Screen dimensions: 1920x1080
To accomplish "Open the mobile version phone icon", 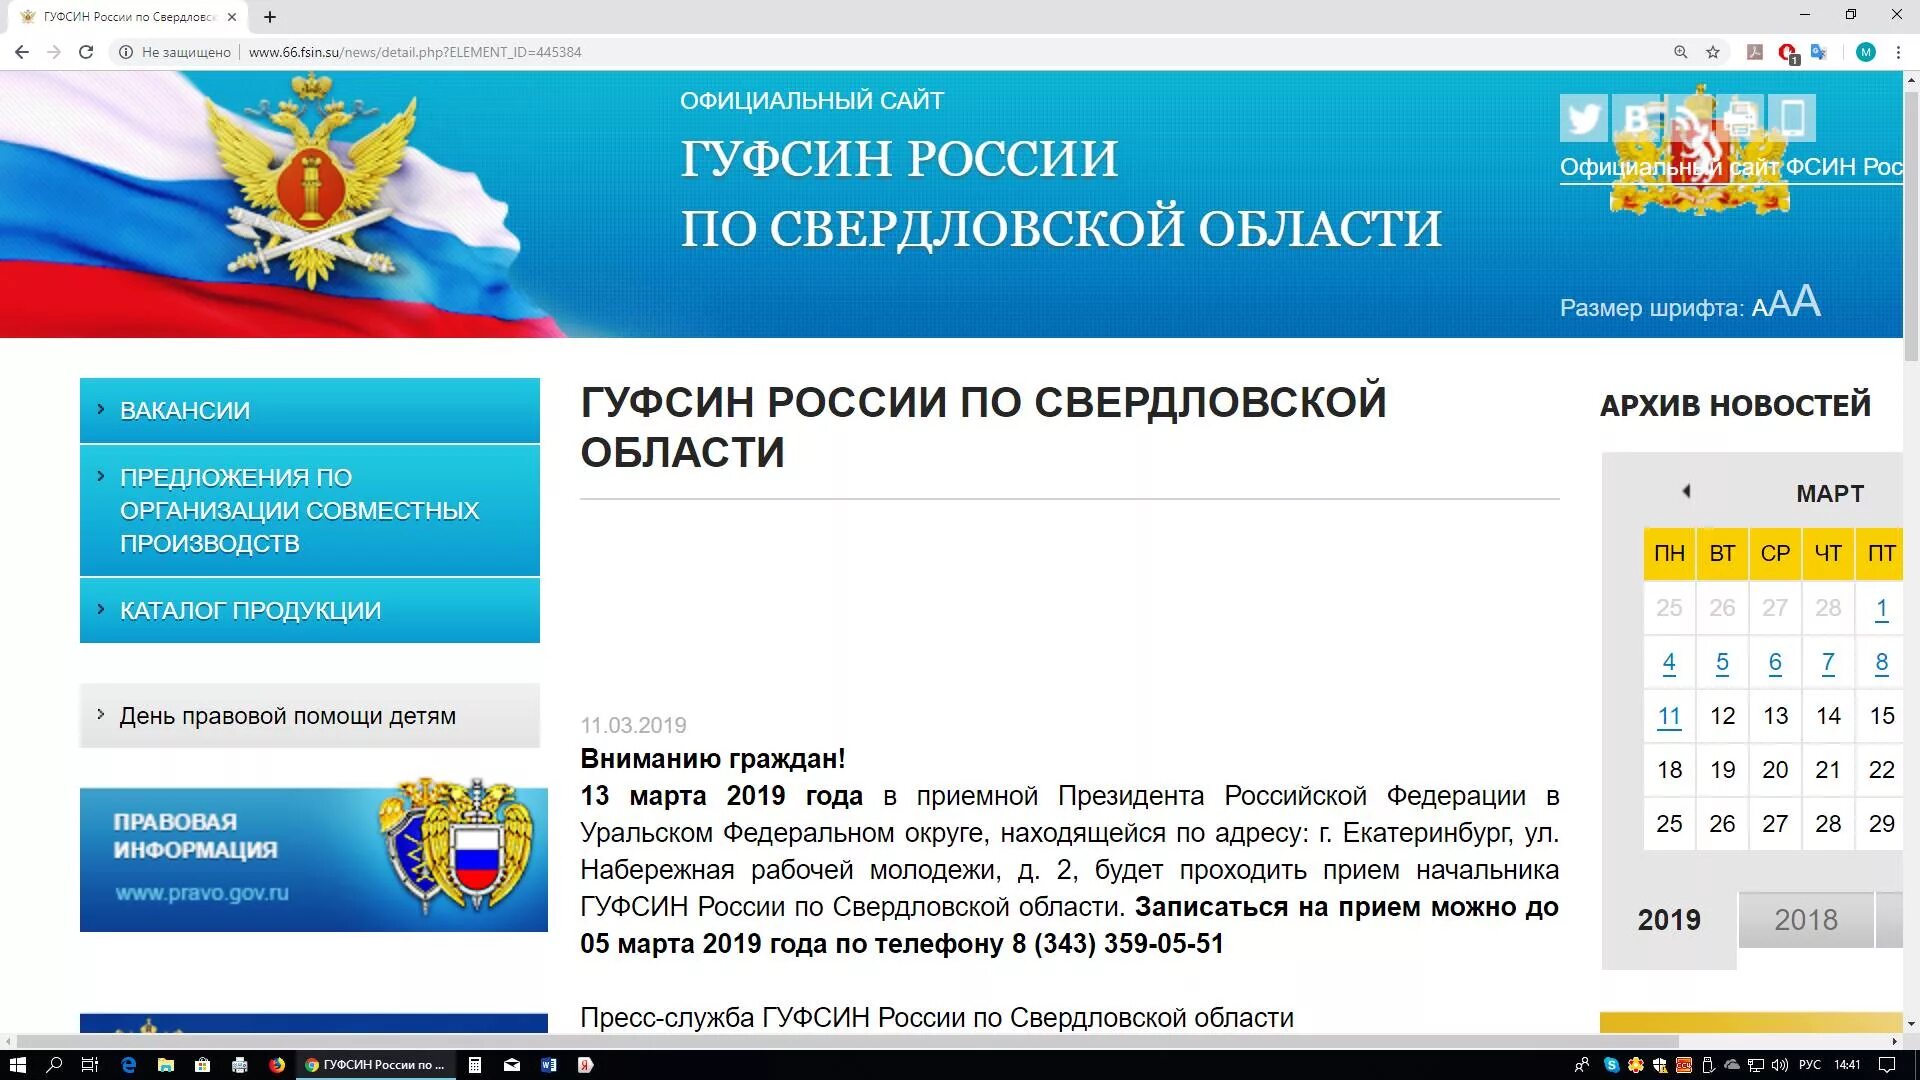I will tap(1792, 118).
